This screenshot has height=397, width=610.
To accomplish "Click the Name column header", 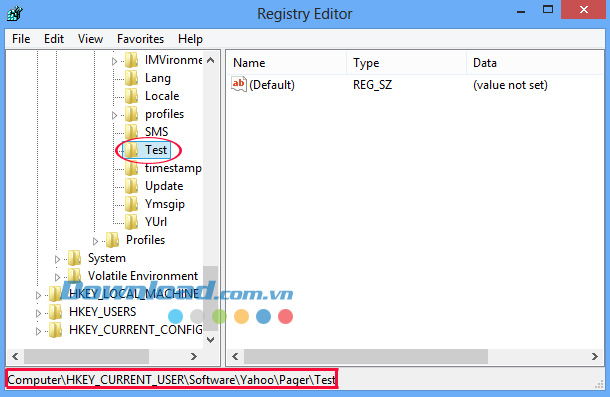I will 287,63.
